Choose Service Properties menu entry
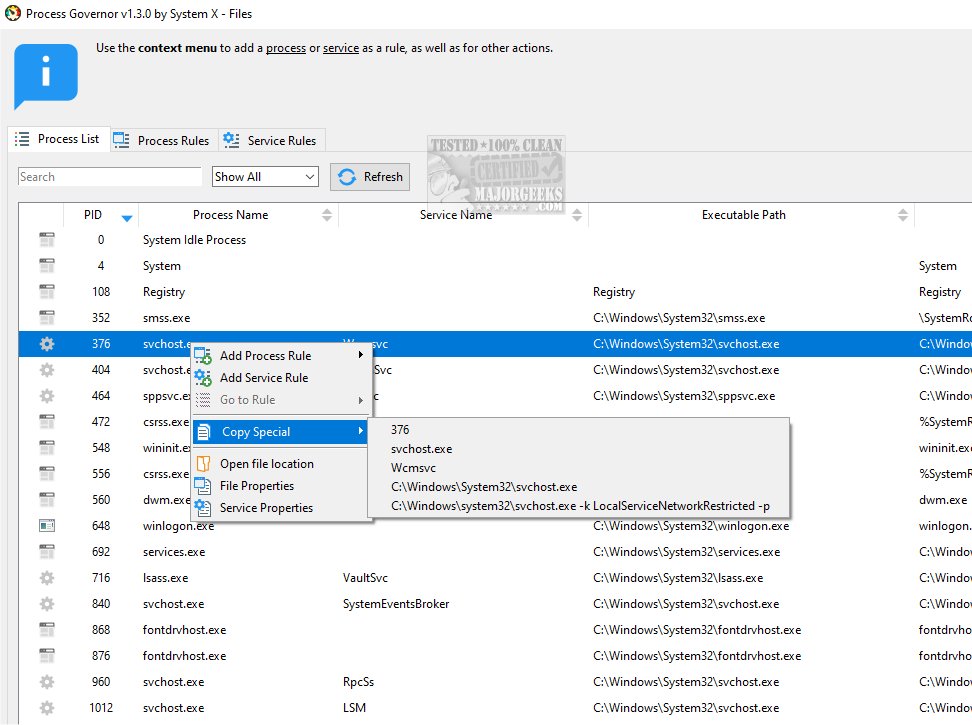This screenshot has height=725, width=972. [x=281, y=508]
